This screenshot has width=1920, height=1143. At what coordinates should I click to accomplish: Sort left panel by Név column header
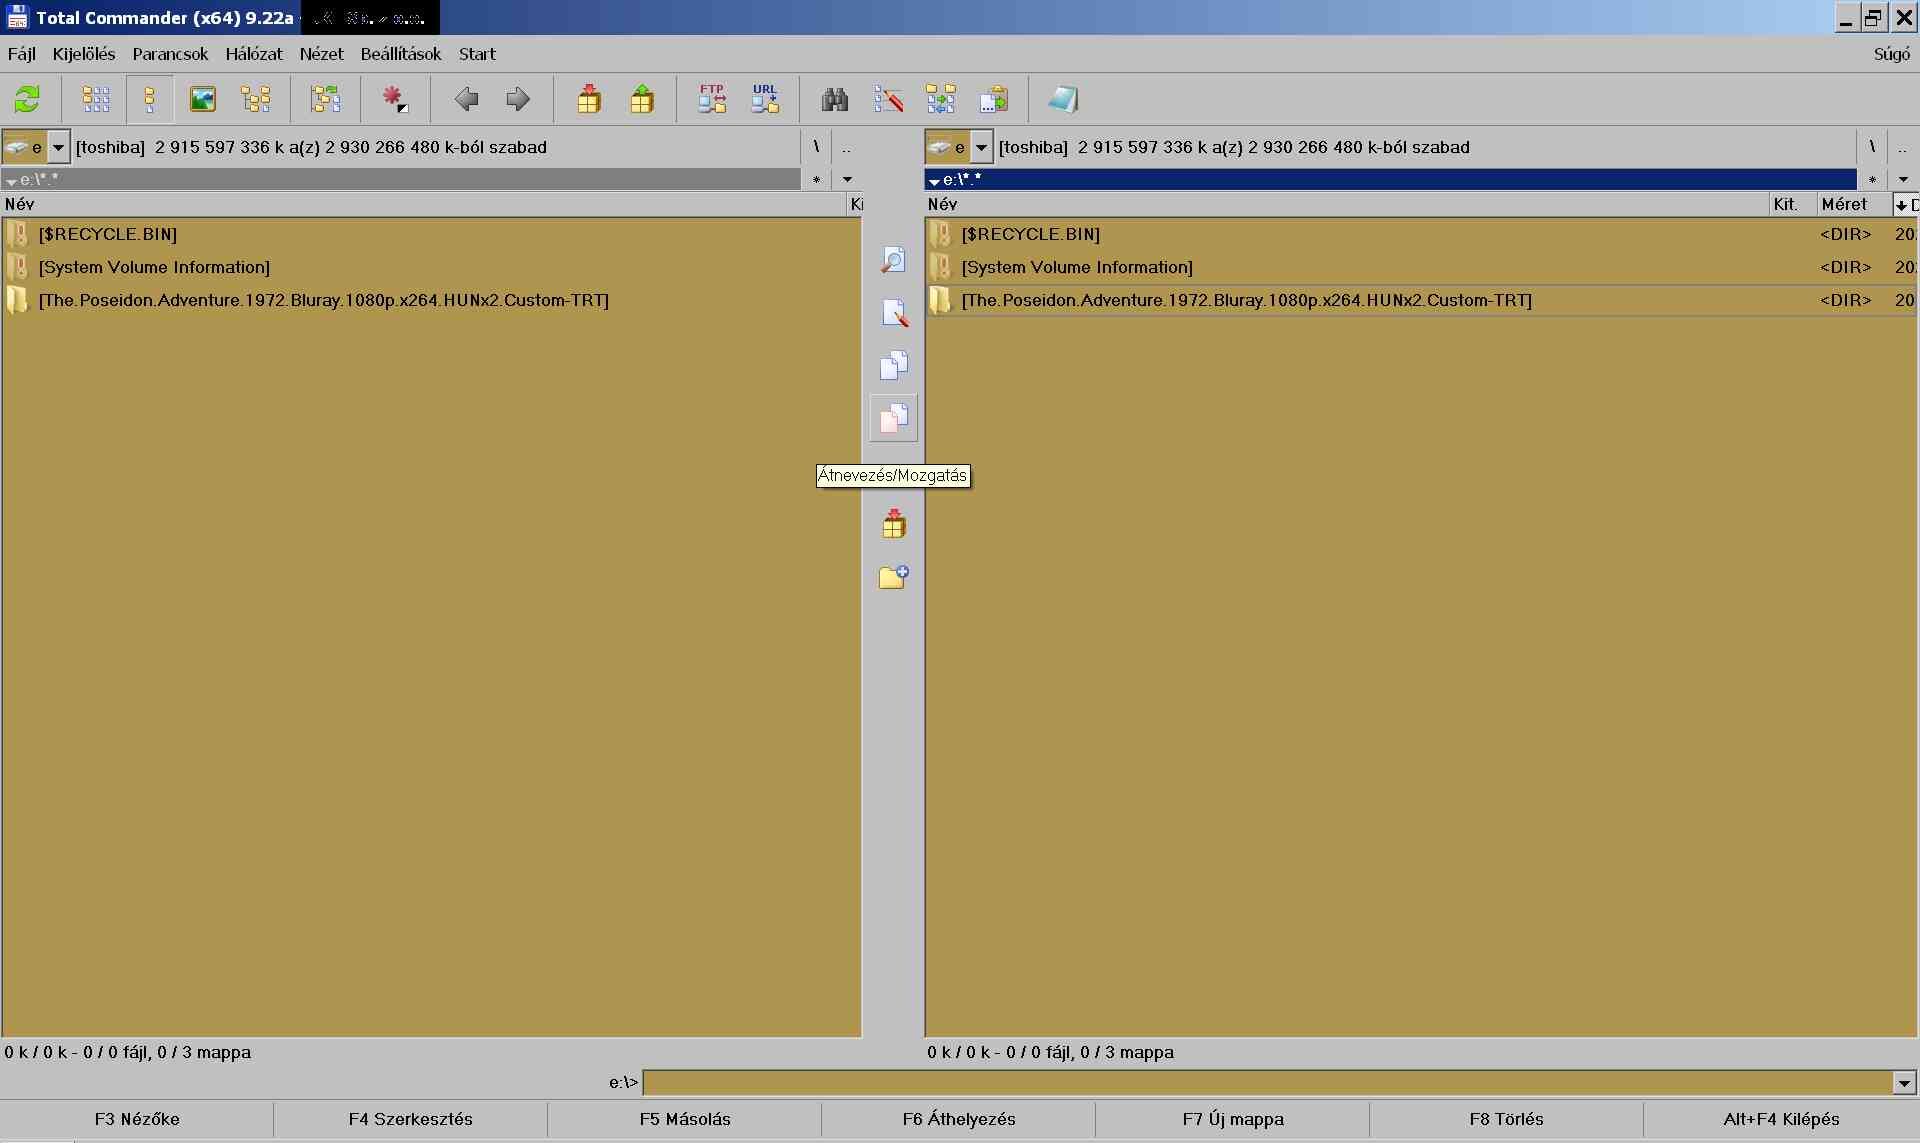click(423, 204)
